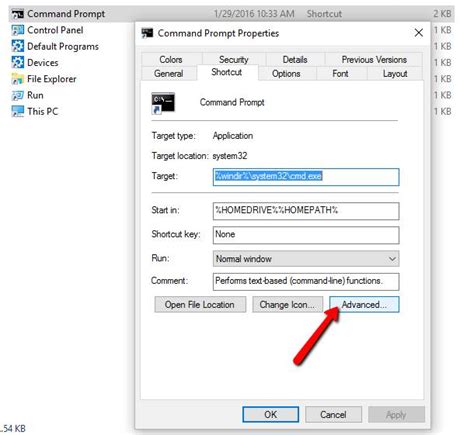Viewport: 474px width, 435px height.
Task: Expand the Run window mode dropdown
Action: [x=306, y=259]
